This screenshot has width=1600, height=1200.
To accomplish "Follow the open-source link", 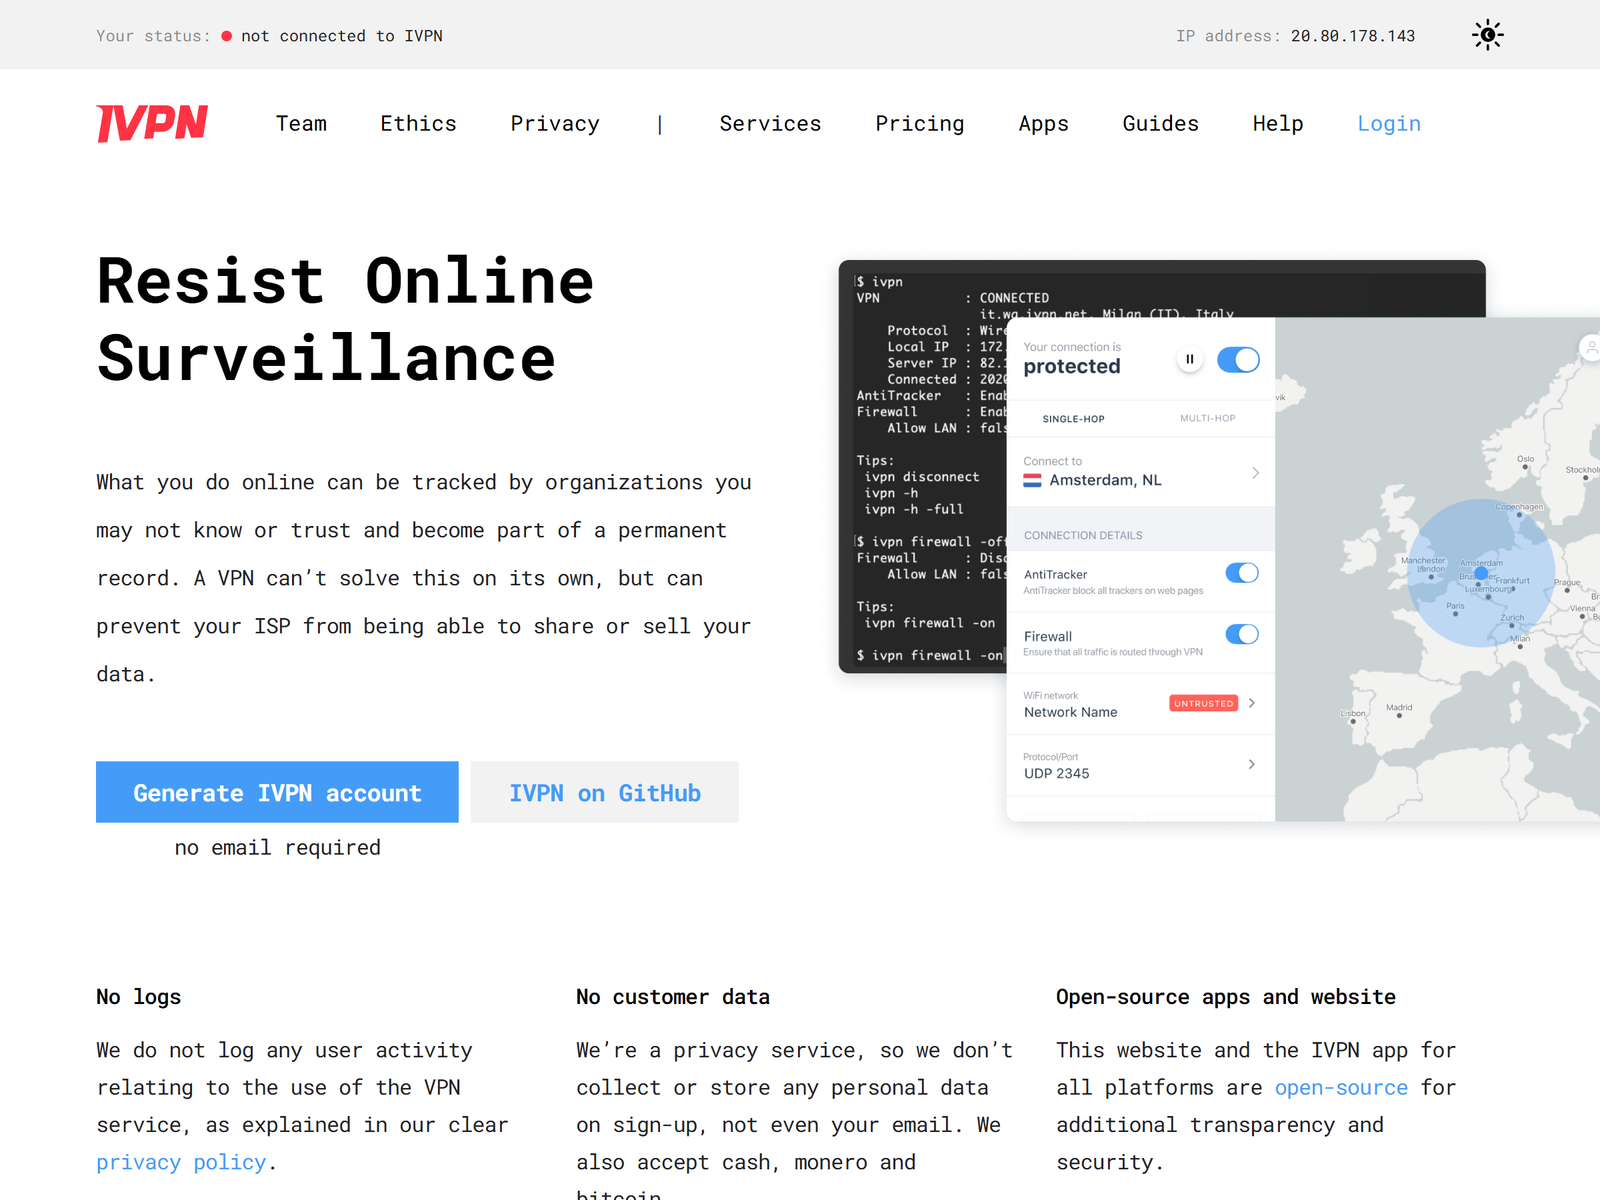I will (1341, 1087).
